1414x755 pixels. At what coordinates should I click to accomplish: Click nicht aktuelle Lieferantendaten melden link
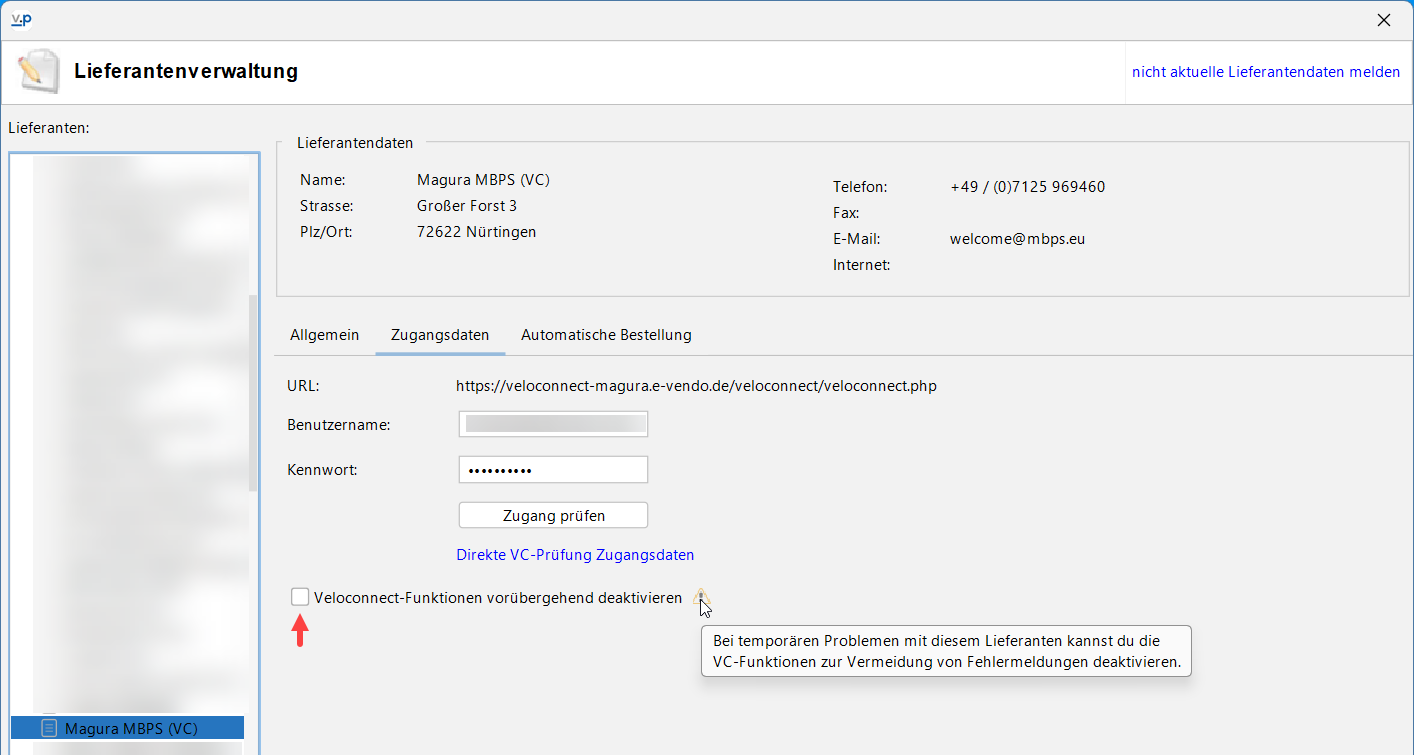pyautogui.click(x=1266, y=72)
